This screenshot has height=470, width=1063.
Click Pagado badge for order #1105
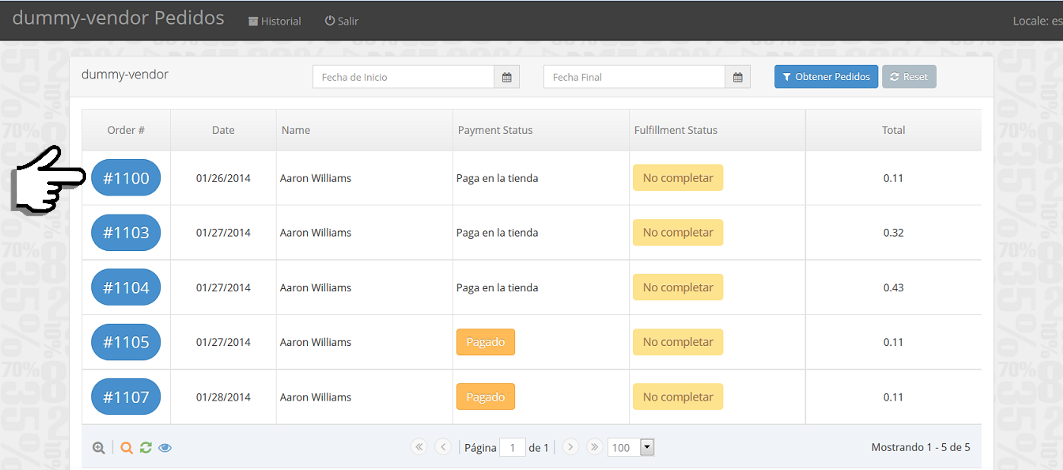485,342
